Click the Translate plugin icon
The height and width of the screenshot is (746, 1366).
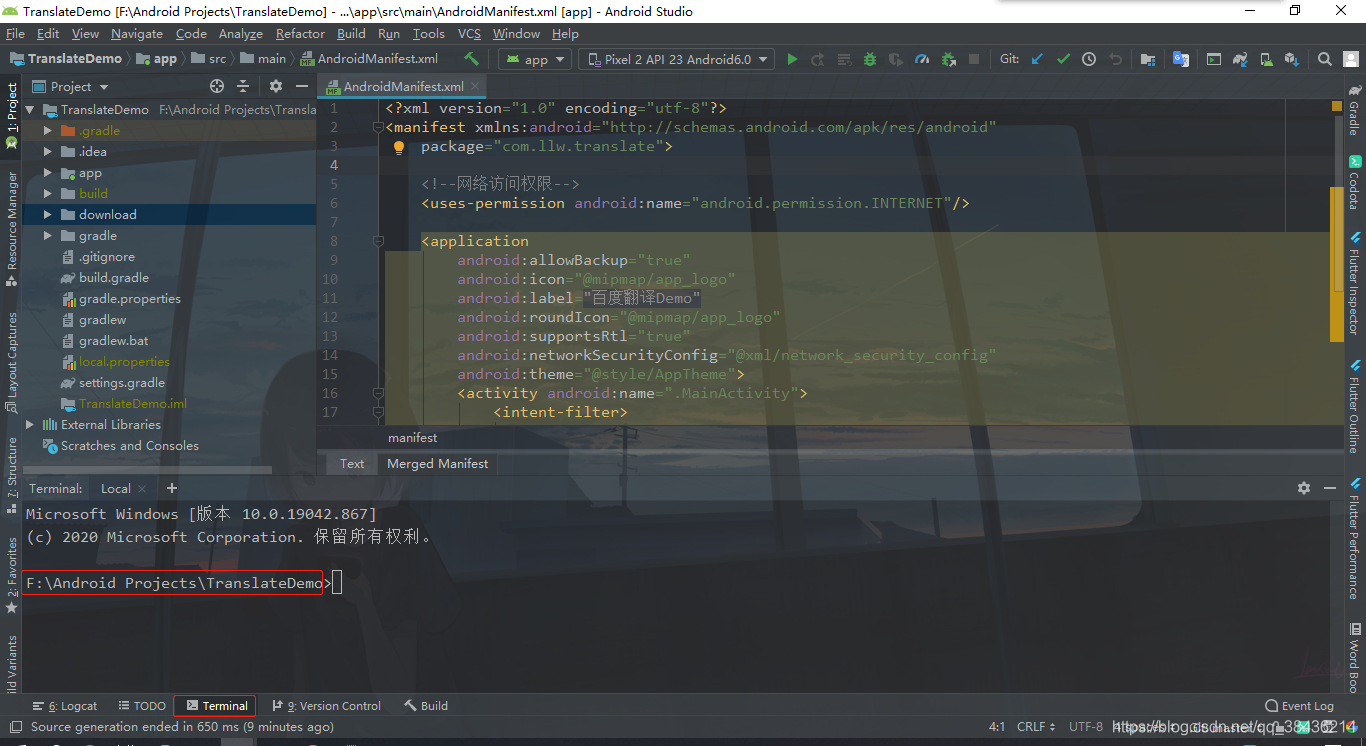tap(1181, 59)
